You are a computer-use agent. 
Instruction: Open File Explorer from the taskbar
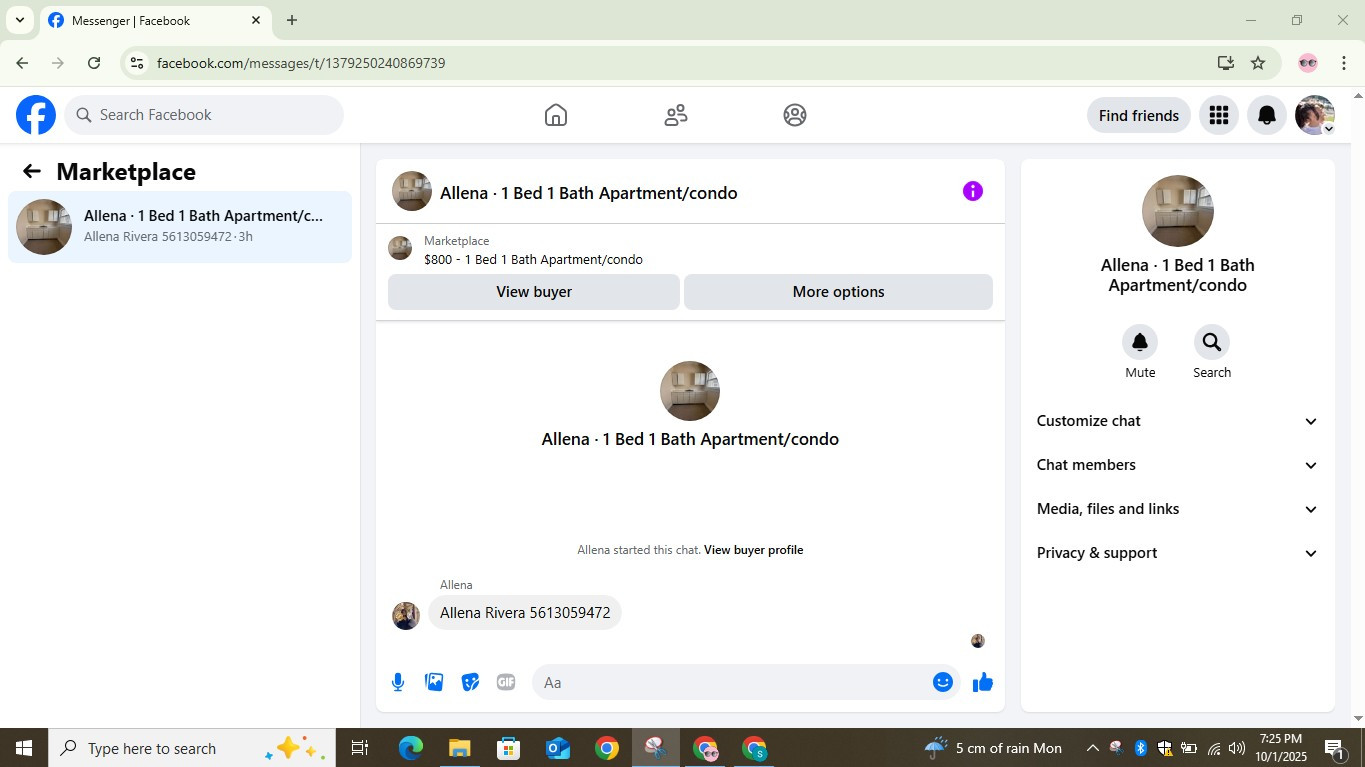(459, 748)
